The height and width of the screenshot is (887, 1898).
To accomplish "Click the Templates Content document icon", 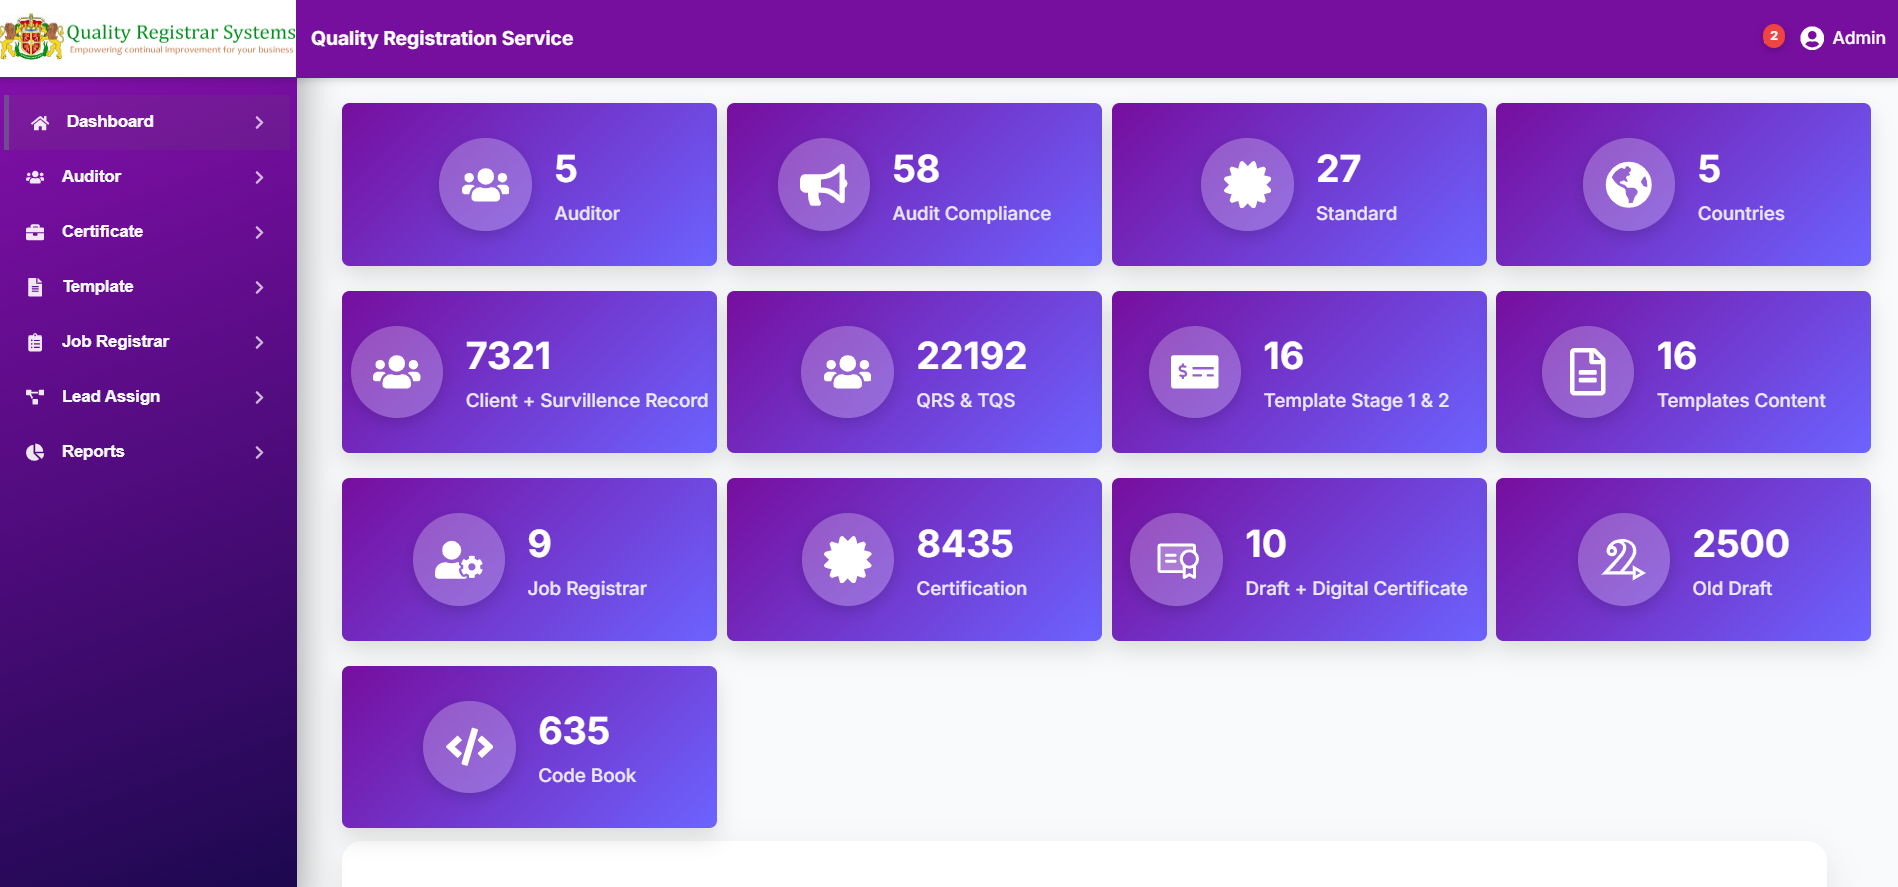I will (x=1588, y=372).
